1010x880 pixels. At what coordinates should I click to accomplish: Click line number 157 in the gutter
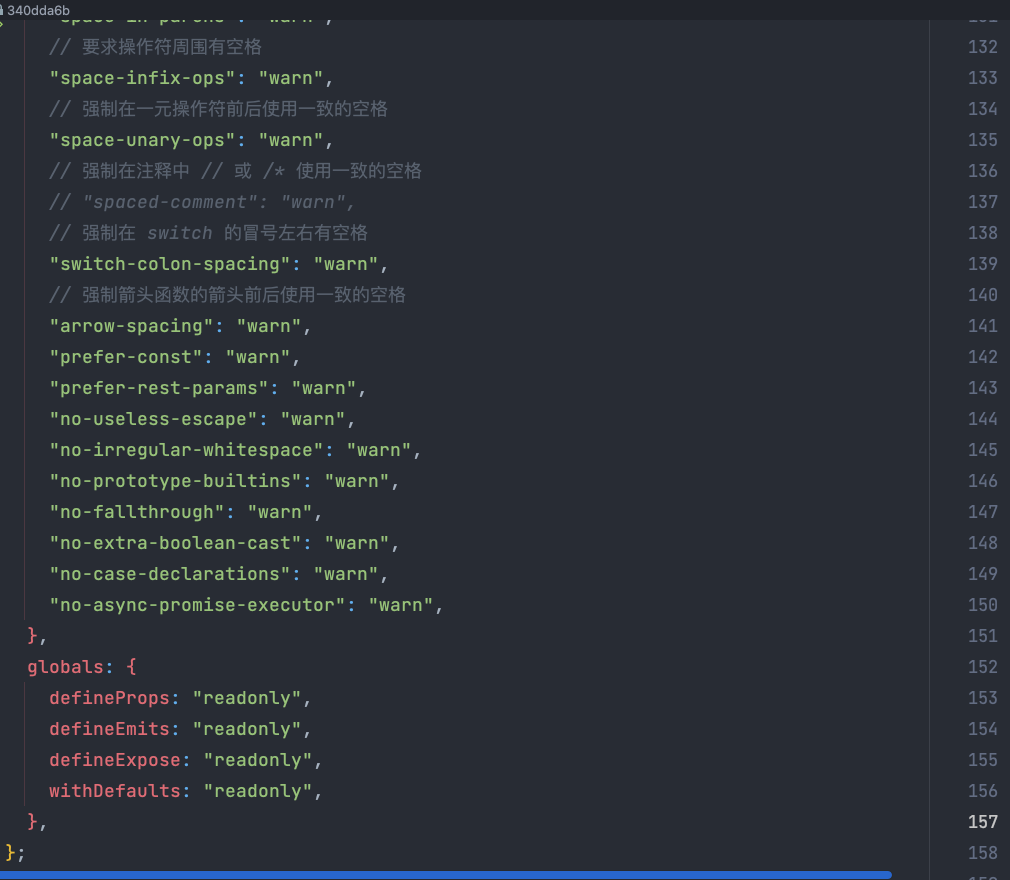coord(982,821)
